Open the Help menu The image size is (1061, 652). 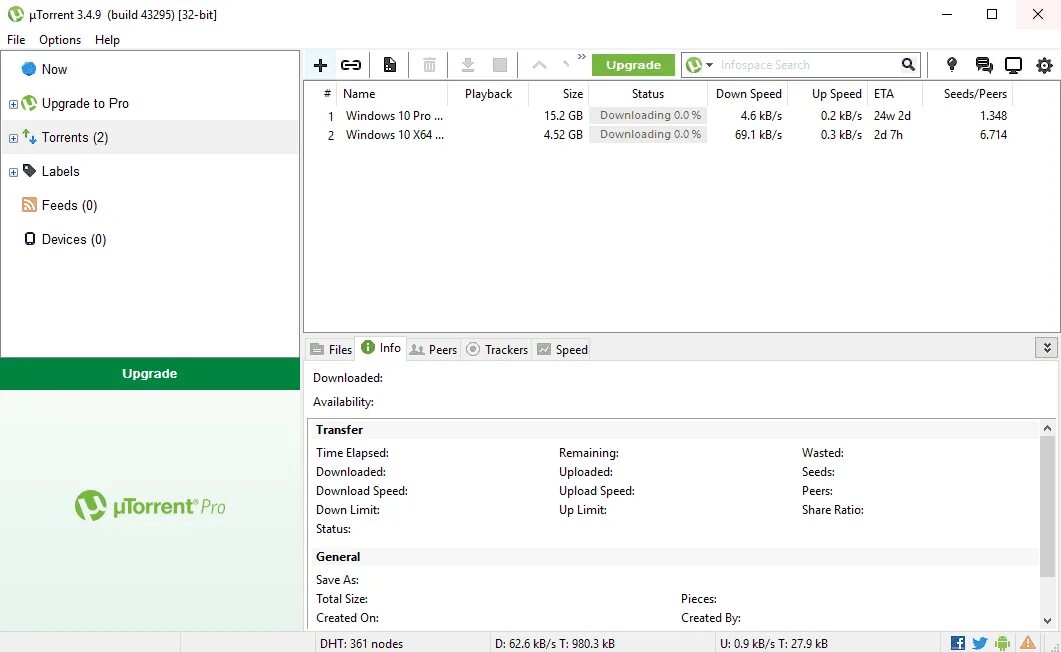(x=107, y=40)
